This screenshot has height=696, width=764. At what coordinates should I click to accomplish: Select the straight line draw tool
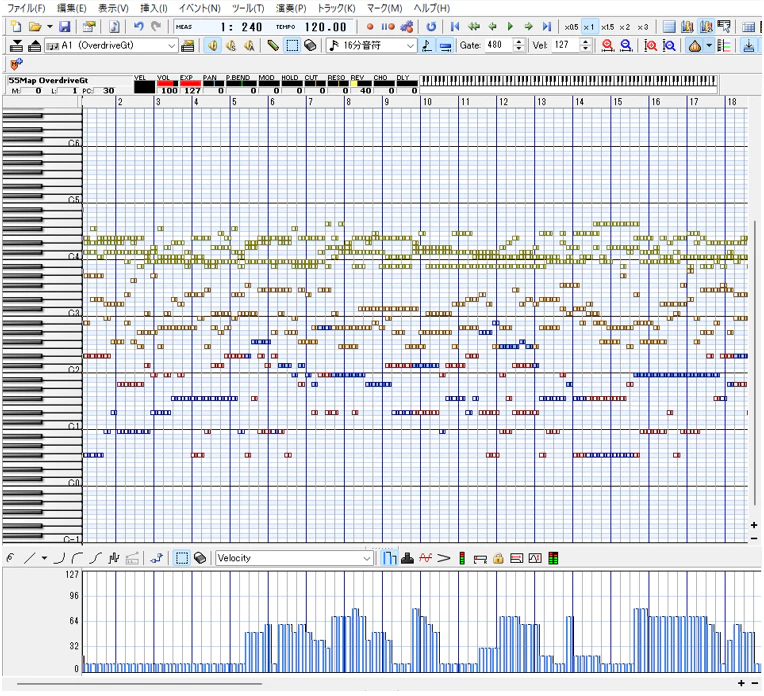(30, 558)
